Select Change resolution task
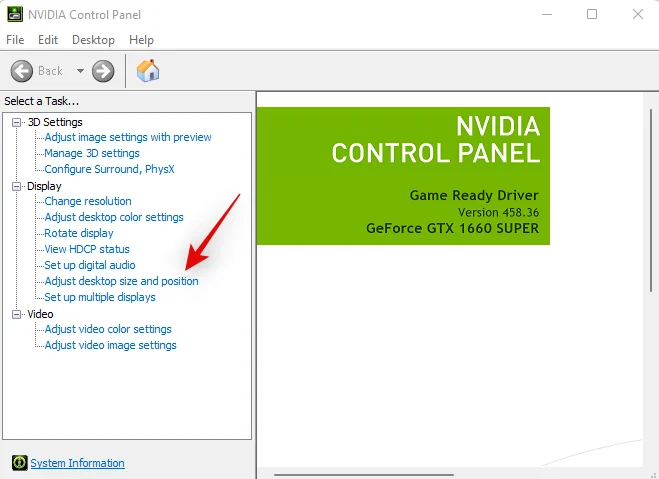The width and height of the screenshot is (659, 479). [88, 201]
